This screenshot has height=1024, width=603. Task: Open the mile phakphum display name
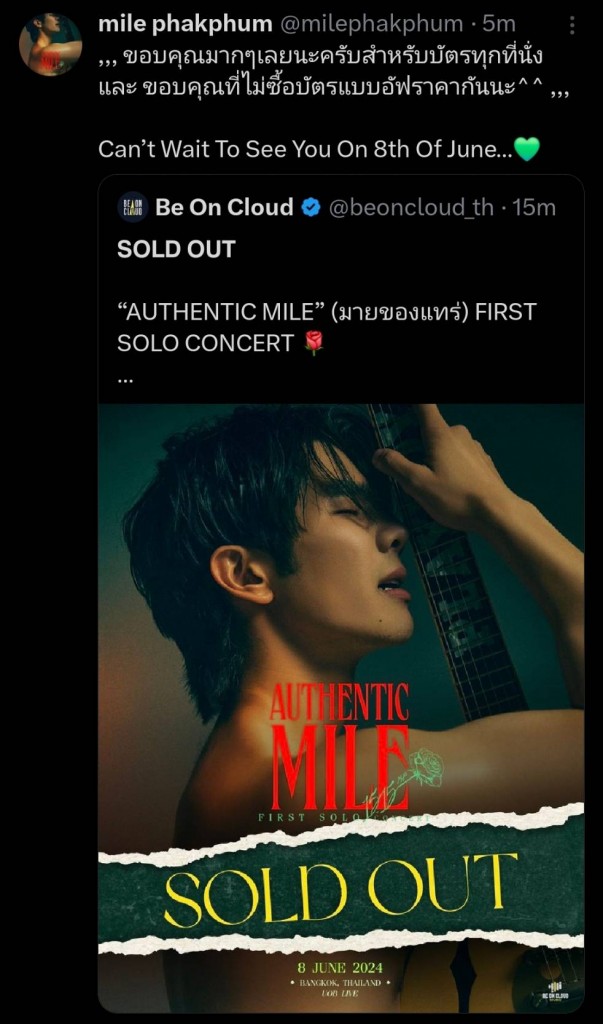185,23
